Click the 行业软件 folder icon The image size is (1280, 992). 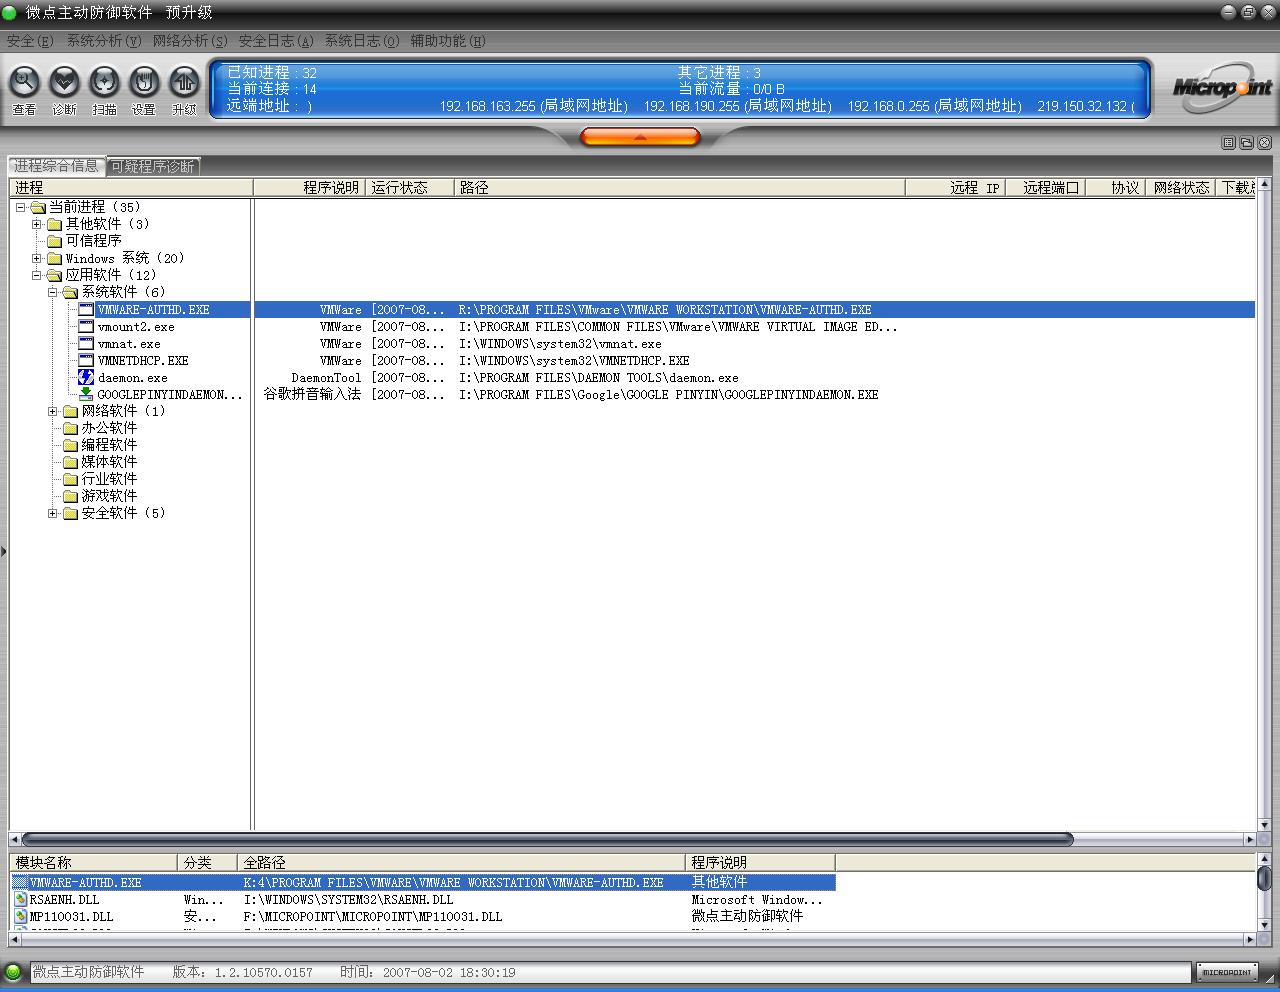[70, 479]
